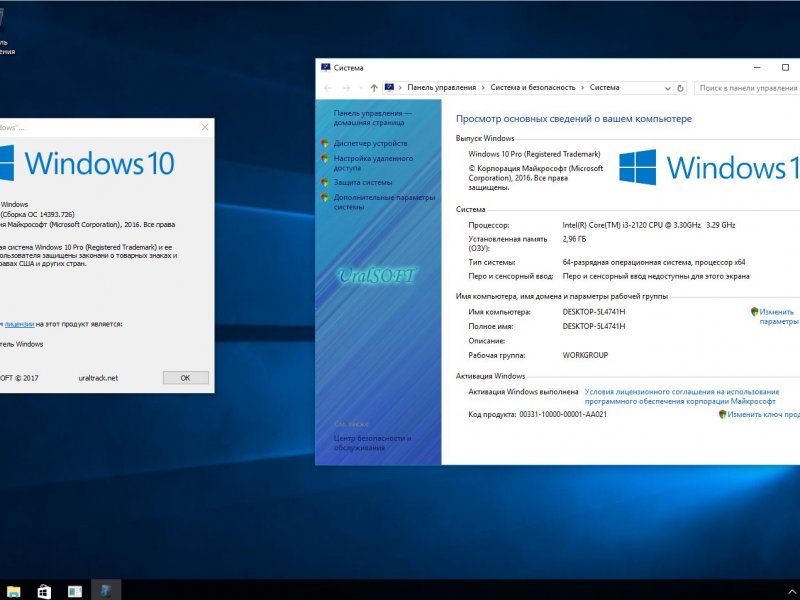Launch Microsoft Store from the taskbar
800x600 pixels.
(x=44, y=591)
